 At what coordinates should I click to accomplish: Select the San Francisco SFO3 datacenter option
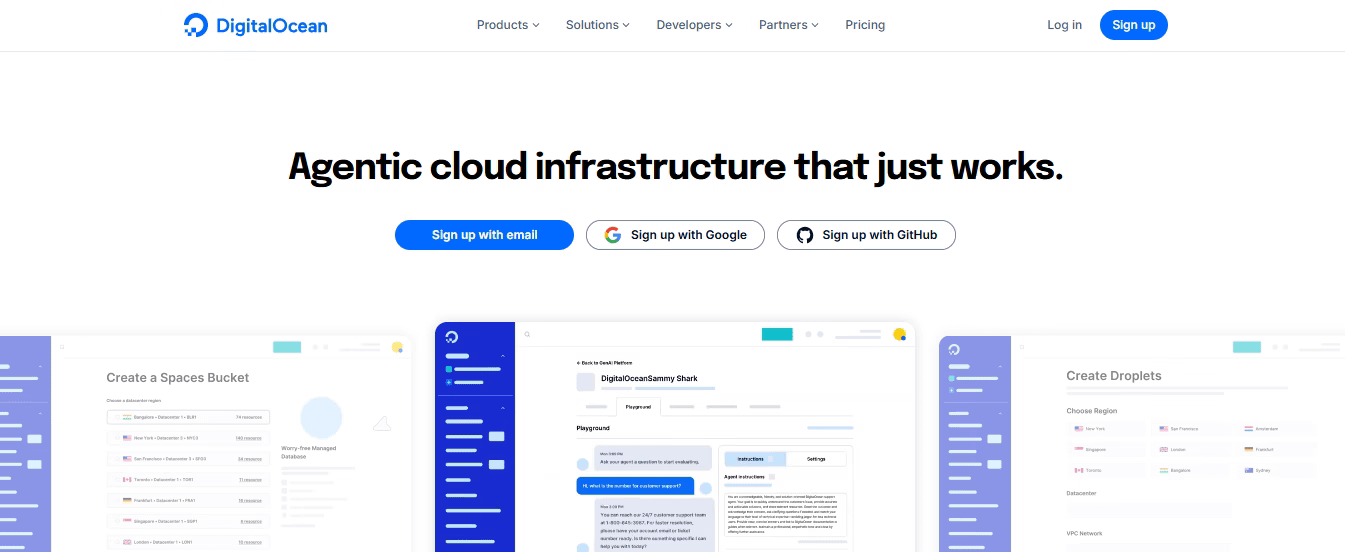tap(186, 458)
